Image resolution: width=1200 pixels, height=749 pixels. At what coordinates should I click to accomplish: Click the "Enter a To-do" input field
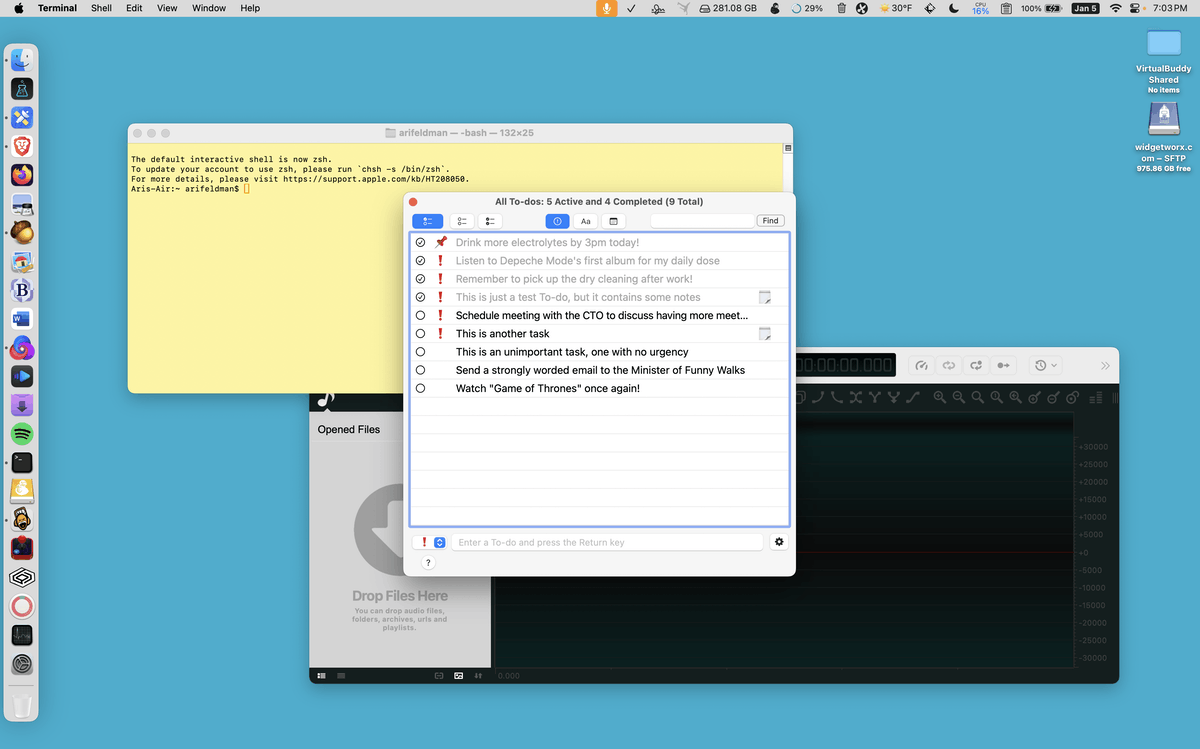coord(607,542)
